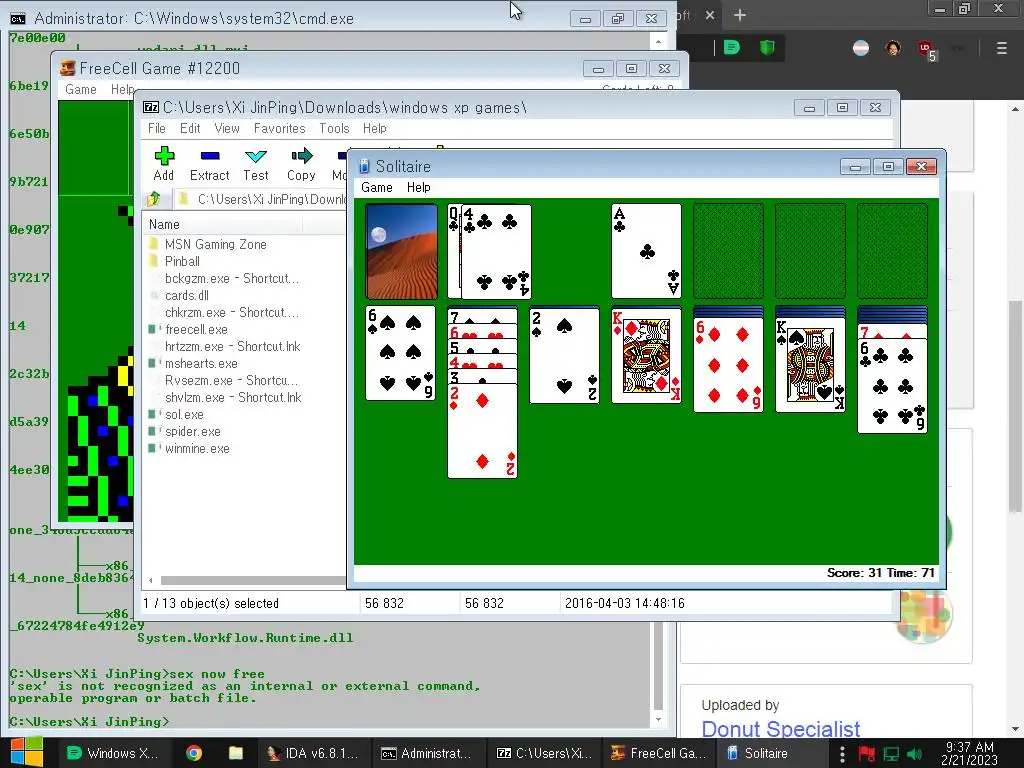This screenshot has width=1024, height=768.
Task: Open FreeCell Game menu
Action: pyautogui.click(x=81, y=89)
